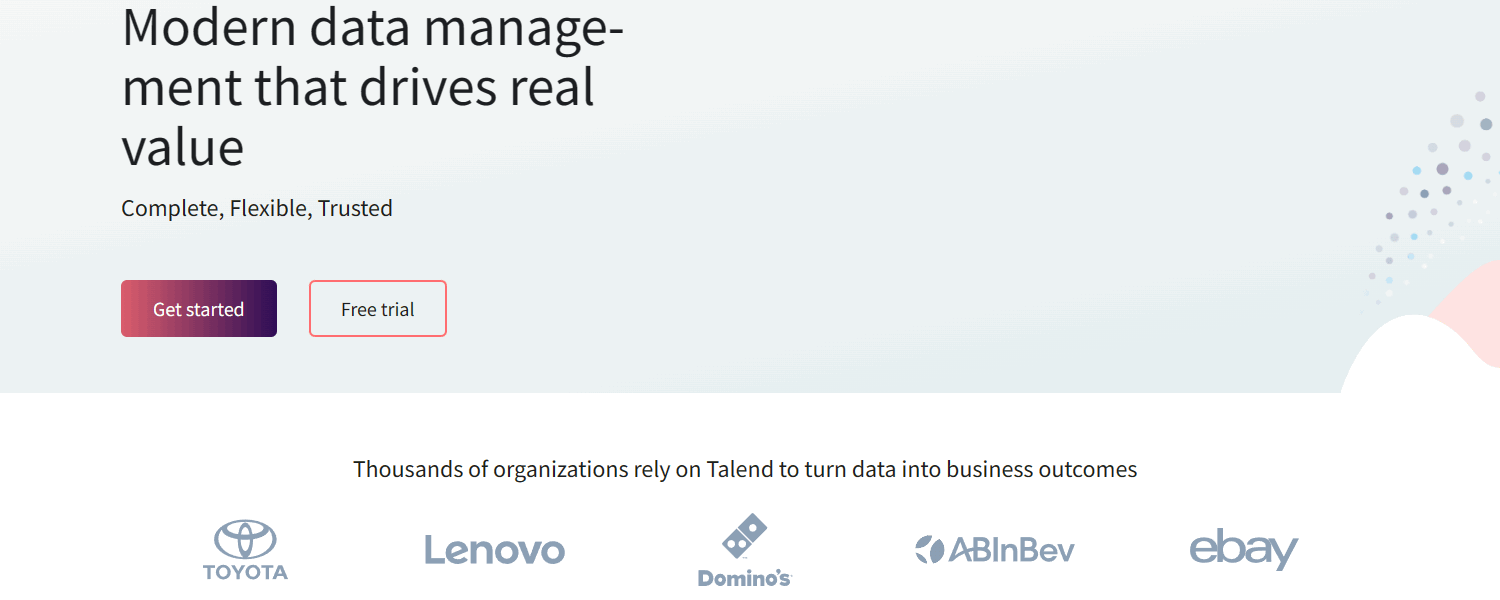Screen dimensions: 1500x600
Task: Select the tagline Complete, Flexible, Trusted
Action: tap(256, 208)
